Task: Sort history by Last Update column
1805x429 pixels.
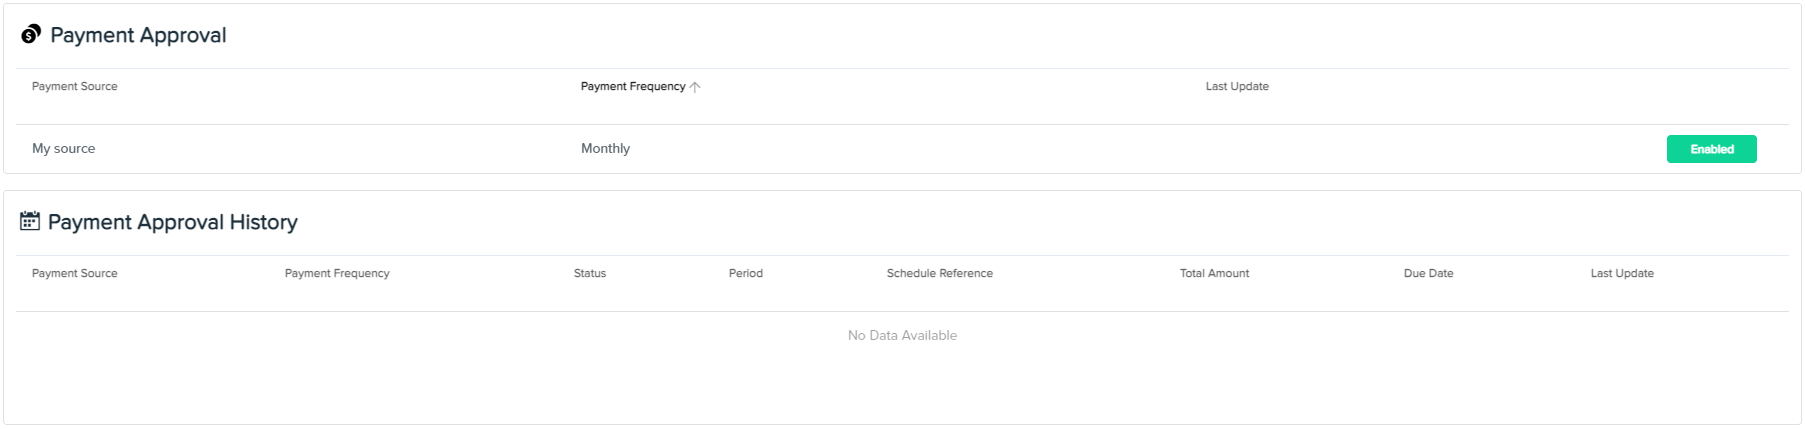Action: coord(1622,273)
